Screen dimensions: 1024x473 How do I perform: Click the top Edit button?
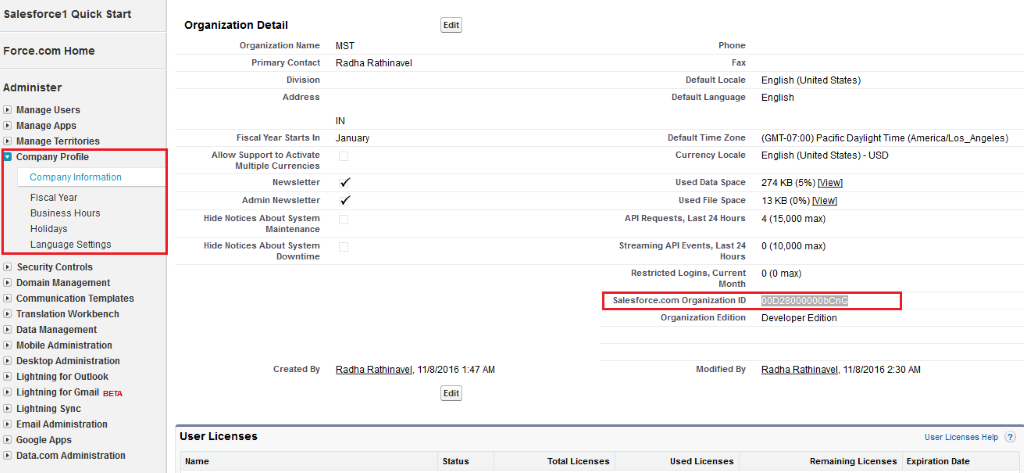click(x=451, y=25)
